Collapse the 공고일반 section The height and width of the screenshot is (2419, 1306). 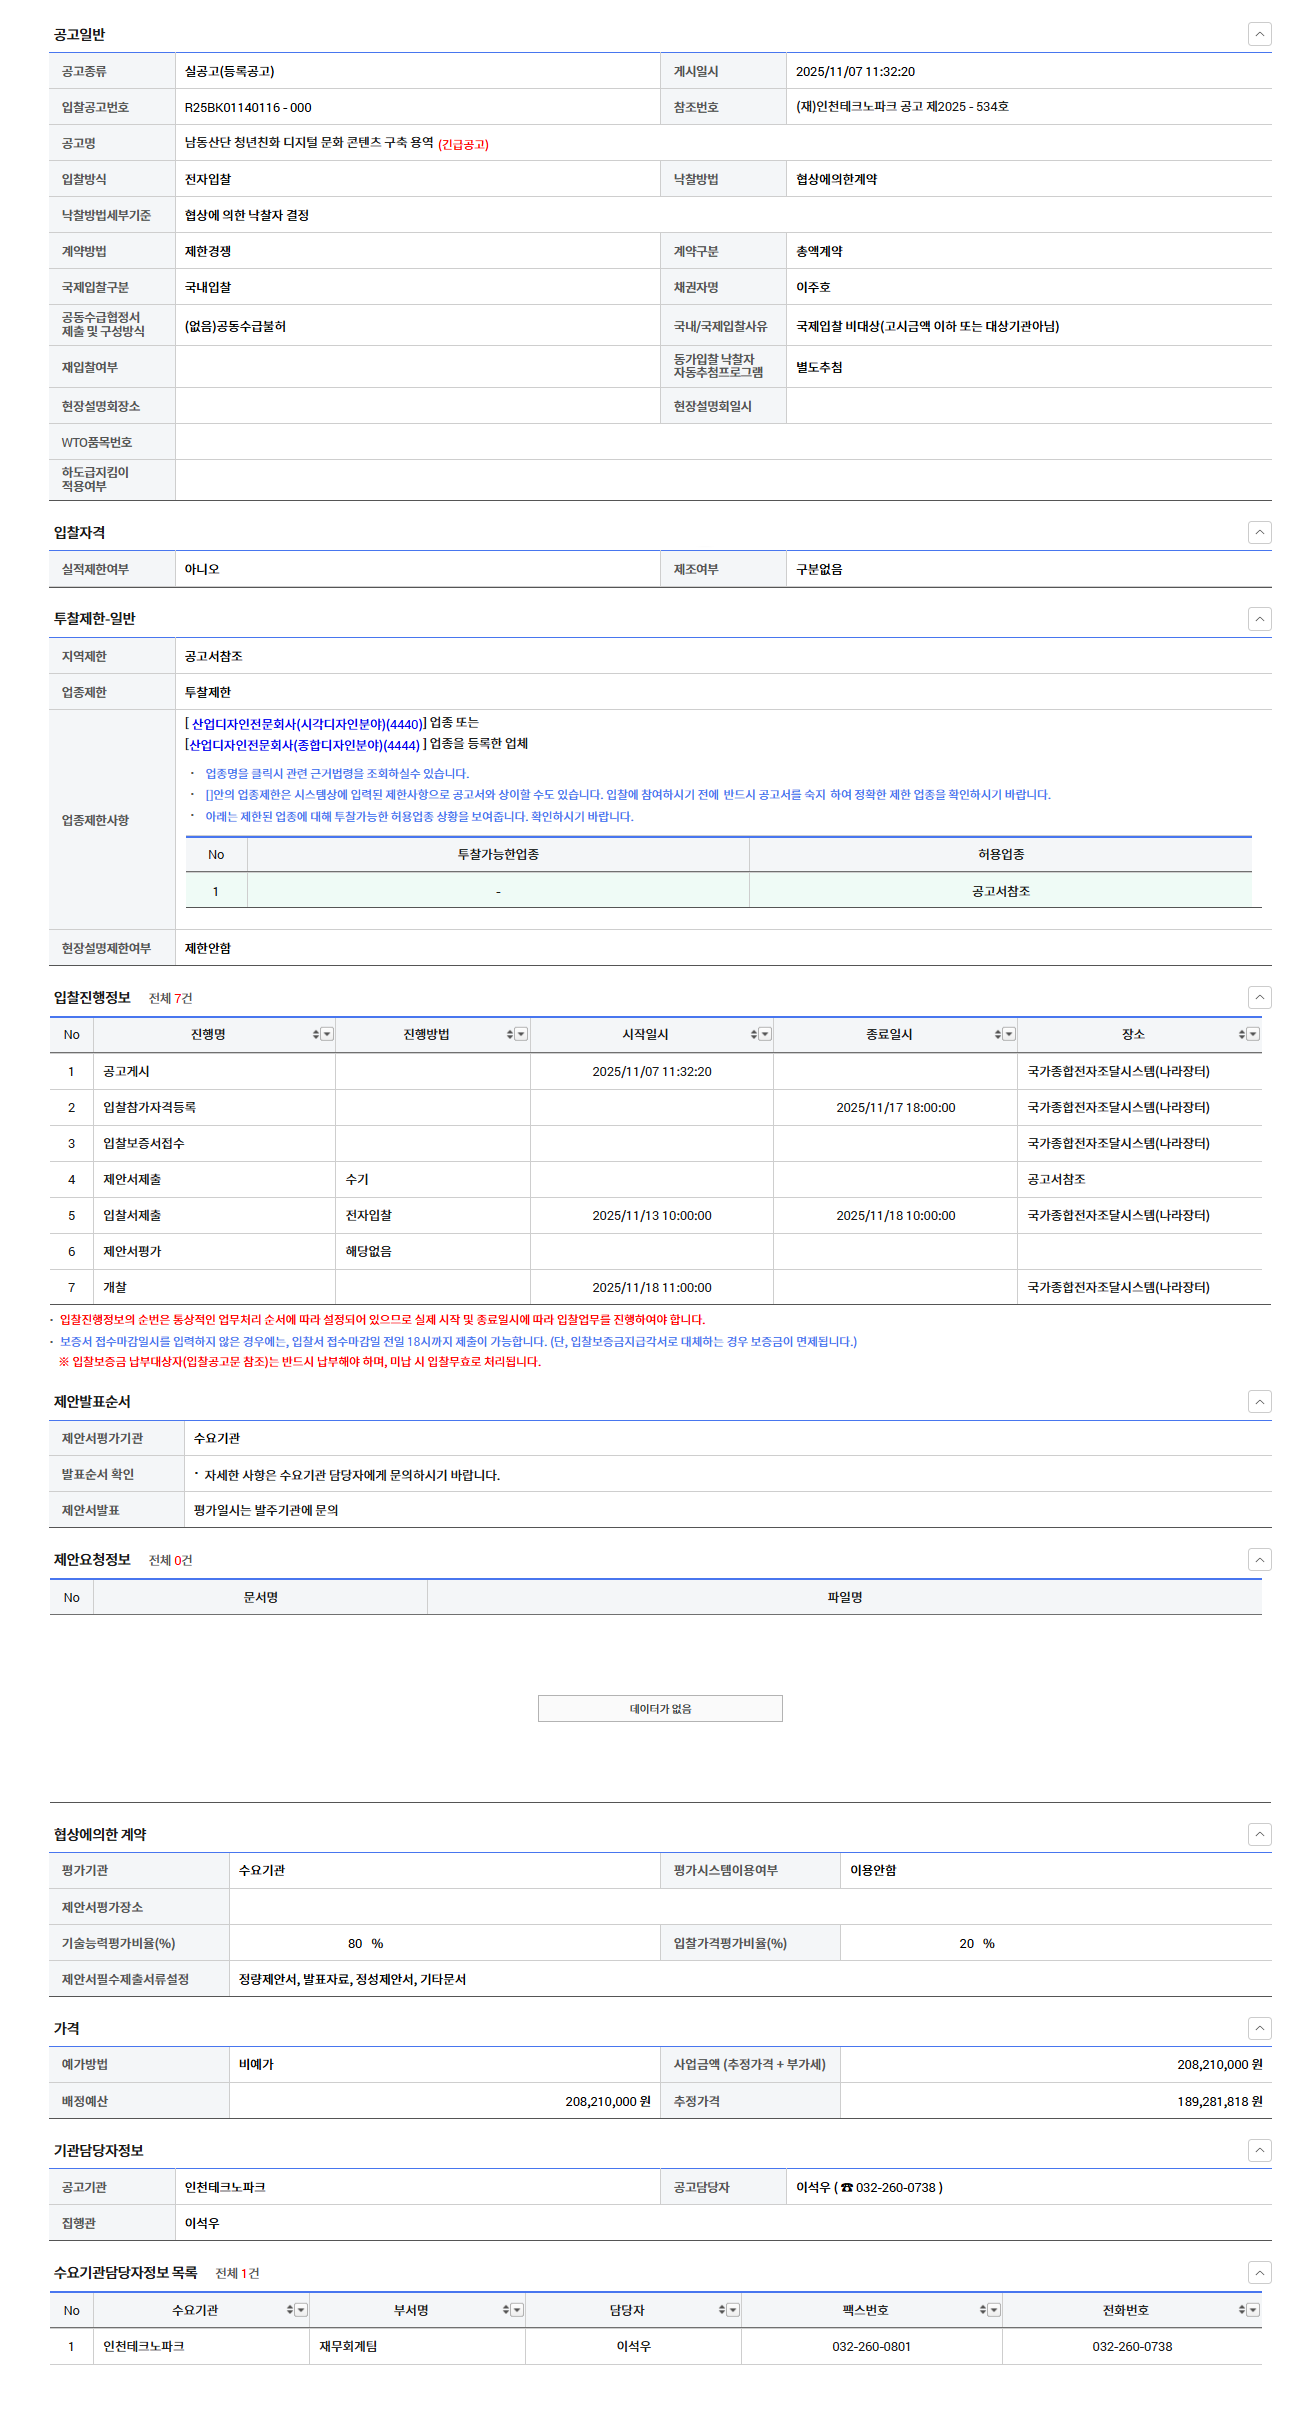[x=1259, y=34]
